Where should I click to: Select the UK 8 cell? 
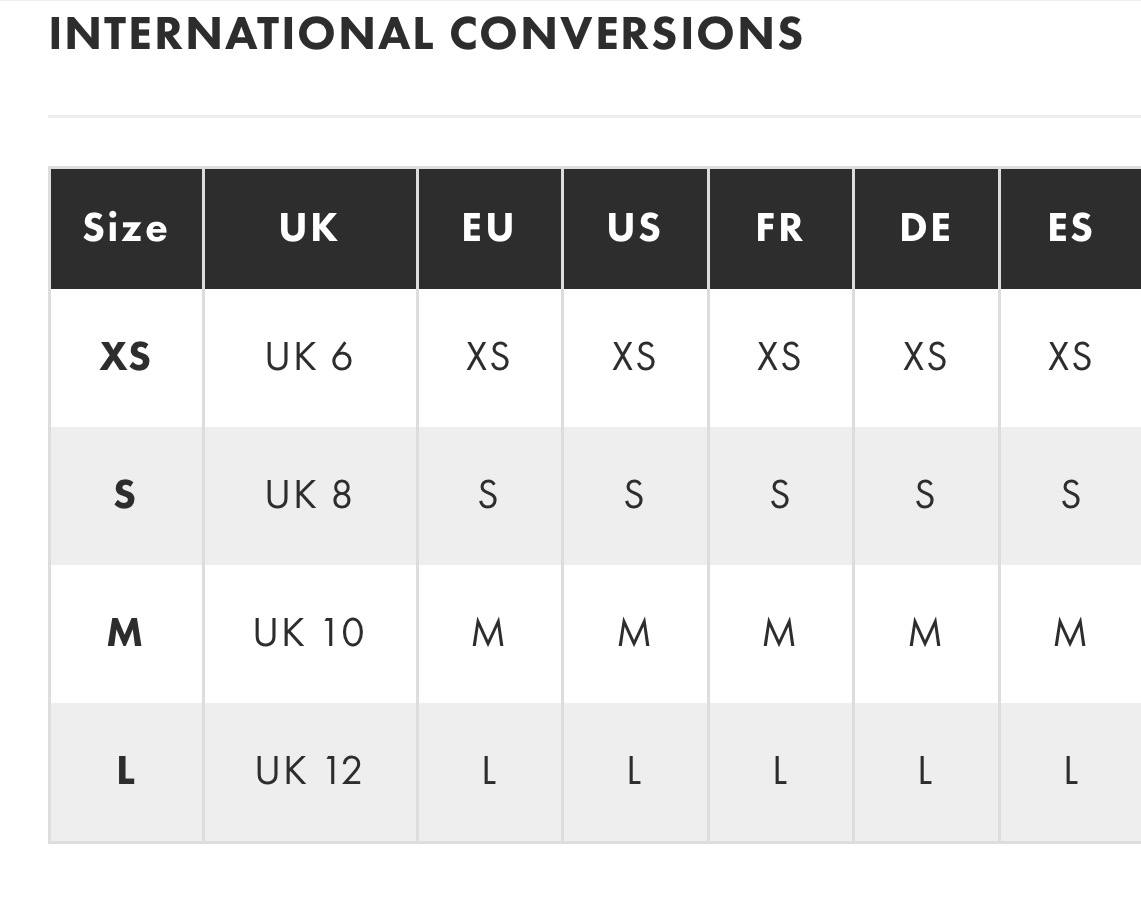309,495
